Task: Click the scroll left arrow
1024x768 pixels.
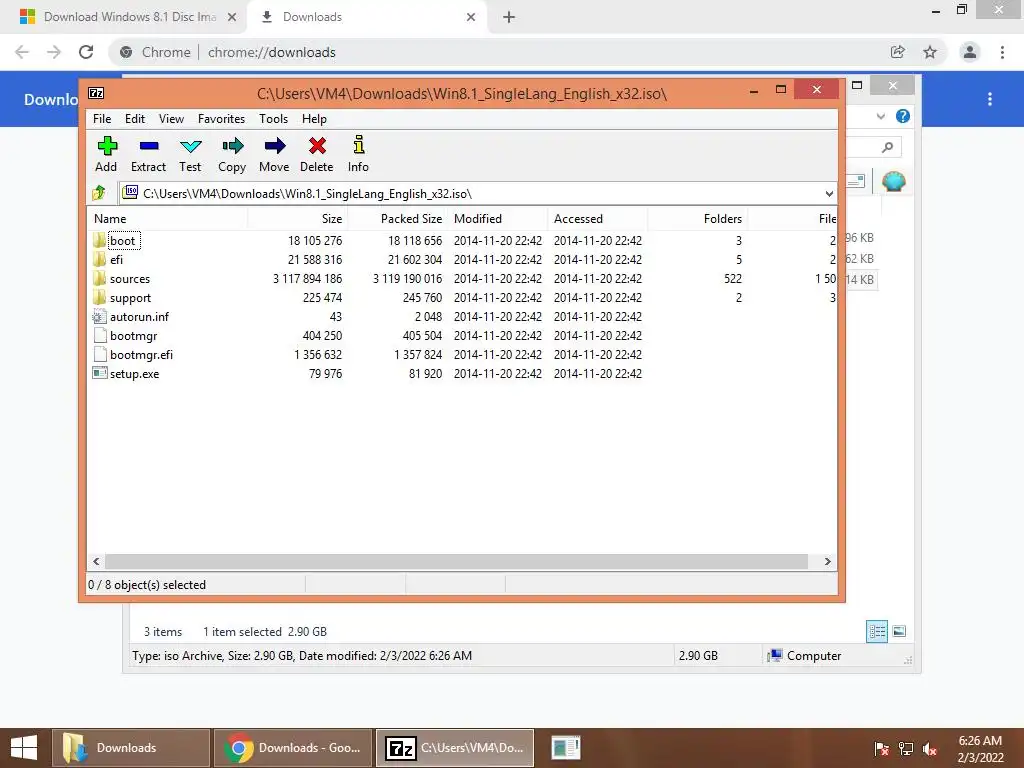Action: pyautogui.click(x=96, y=562)
